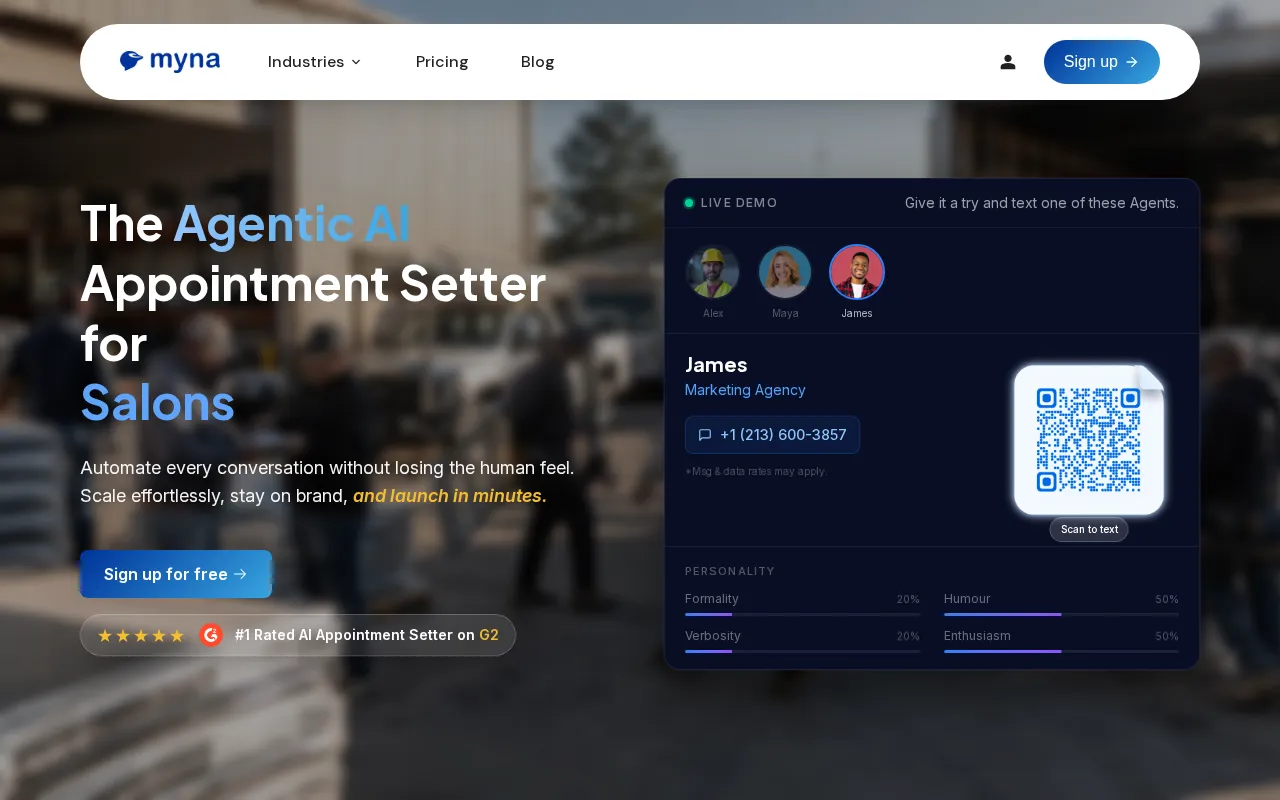
Task: Select the Alex agent avatar
Action: 713,272
